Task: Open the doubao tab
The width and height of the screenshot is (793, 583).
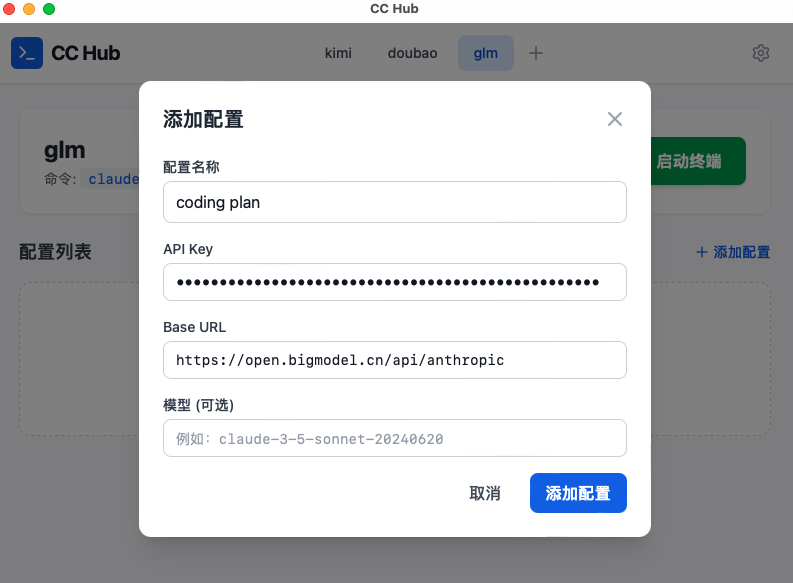Action: pos(412,53)
